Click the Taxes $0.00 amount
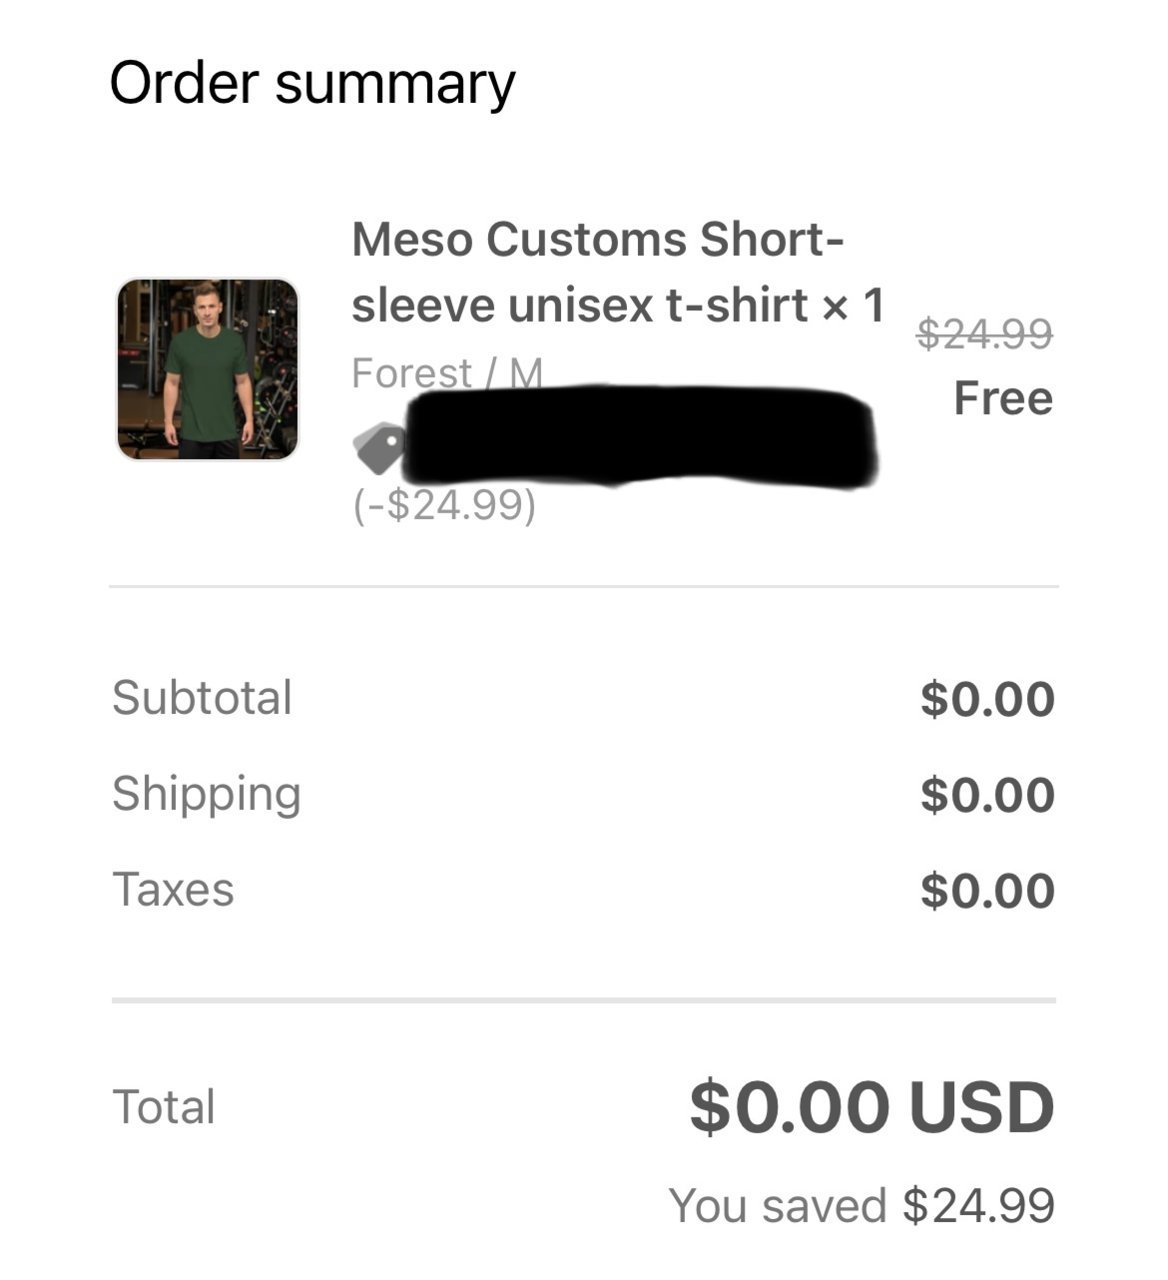This screenshot has height=1280, width=1168. pyautogui.click(x=988, y=891)
